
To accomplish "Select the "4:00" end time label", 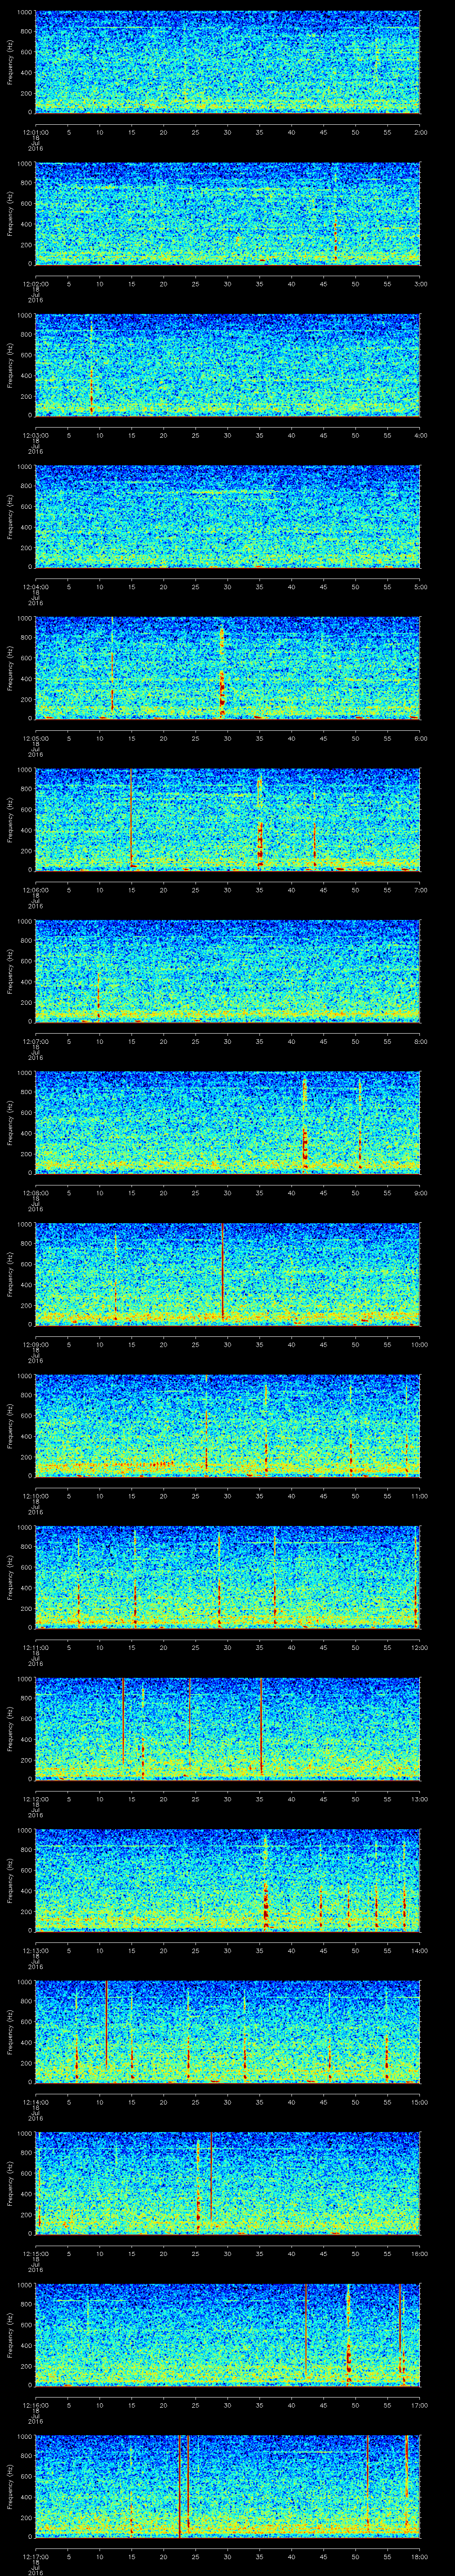I will [x=420, y=435].
